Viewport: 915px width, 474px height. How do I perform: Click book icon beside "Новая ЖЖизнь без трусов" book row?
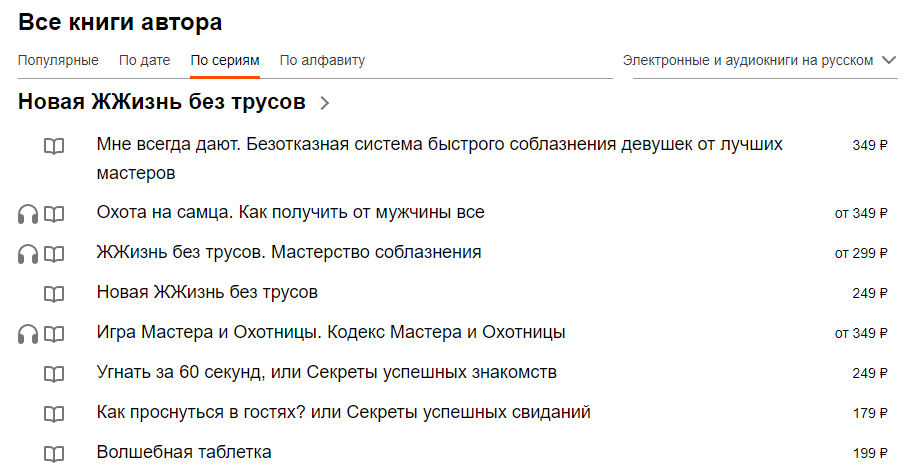tap(54, 294)
